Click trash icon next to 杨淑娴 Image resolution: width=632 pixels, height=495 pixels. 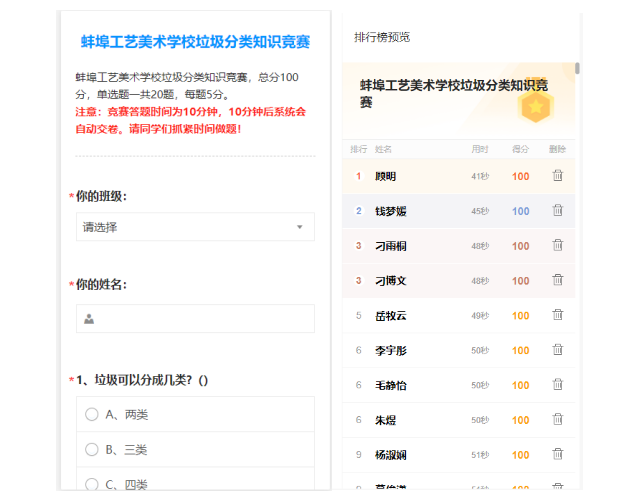pyautogui.click(x=558, y=455)
